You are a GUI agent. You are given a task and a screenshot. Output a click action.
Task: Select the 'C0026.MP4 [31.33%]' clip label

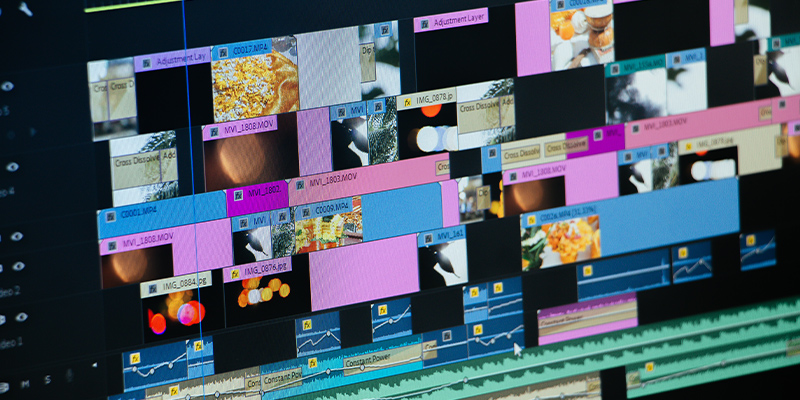click(x=567, y=214)
